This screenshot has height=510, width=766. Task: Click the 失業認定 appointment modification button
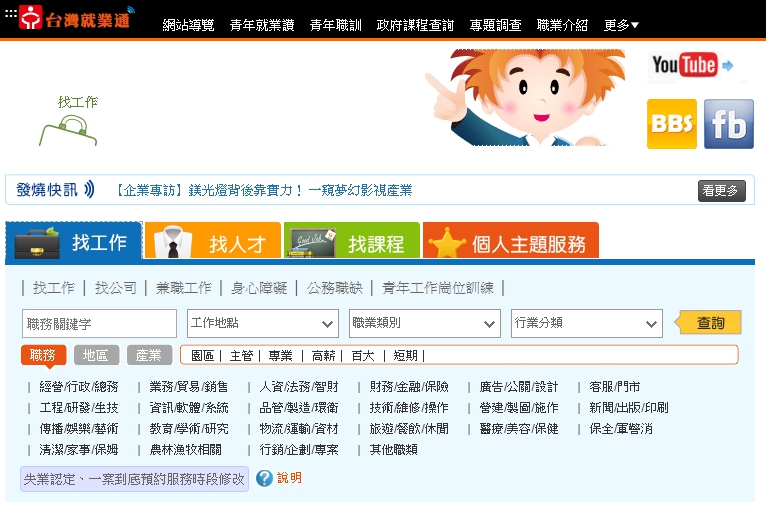coord(134,479)
